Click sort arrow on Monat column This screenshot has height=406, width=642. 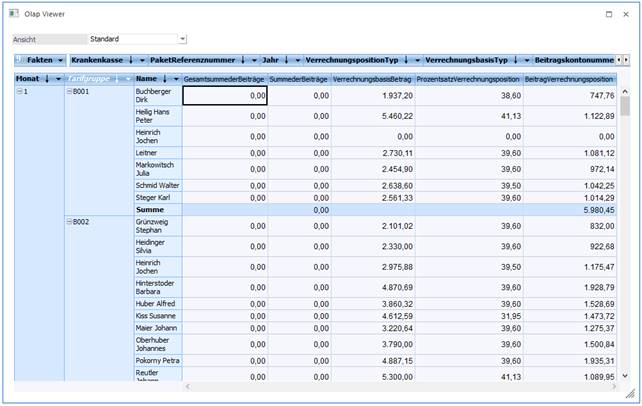point(47,78)
